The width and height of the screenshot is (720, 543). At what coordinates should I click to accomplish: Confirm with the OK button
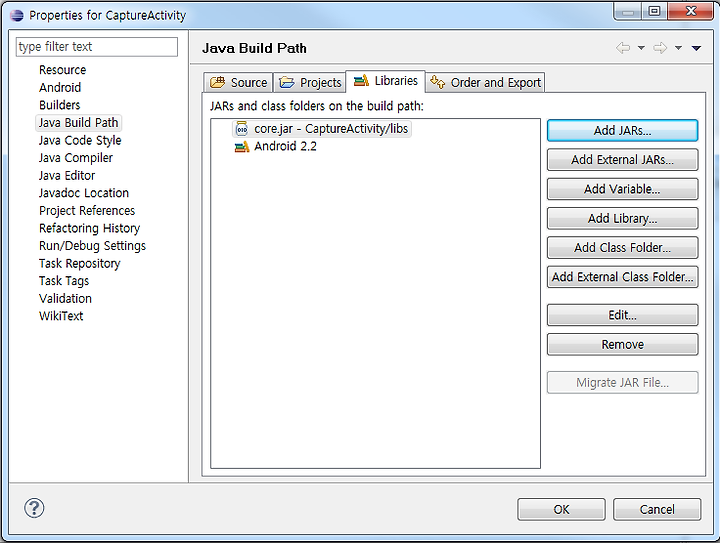point(561,509)
